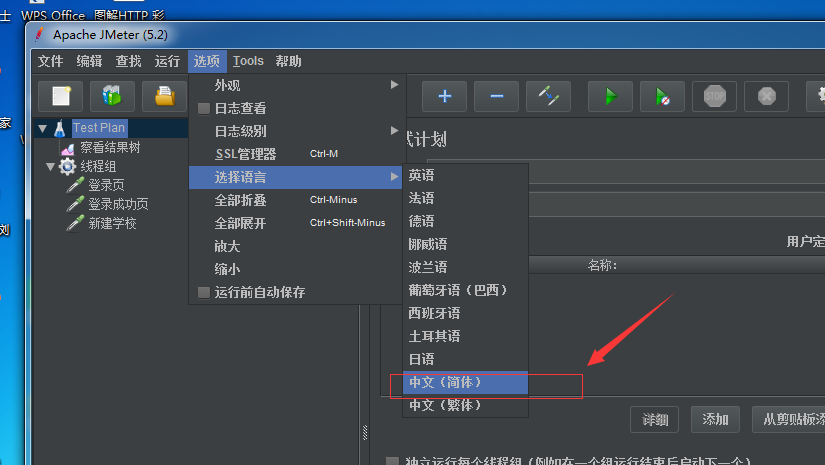This screenshot has width=825, height=465.
Task: Click the Remove (minus) toolbar button
Action: click(x=496, y=96)
